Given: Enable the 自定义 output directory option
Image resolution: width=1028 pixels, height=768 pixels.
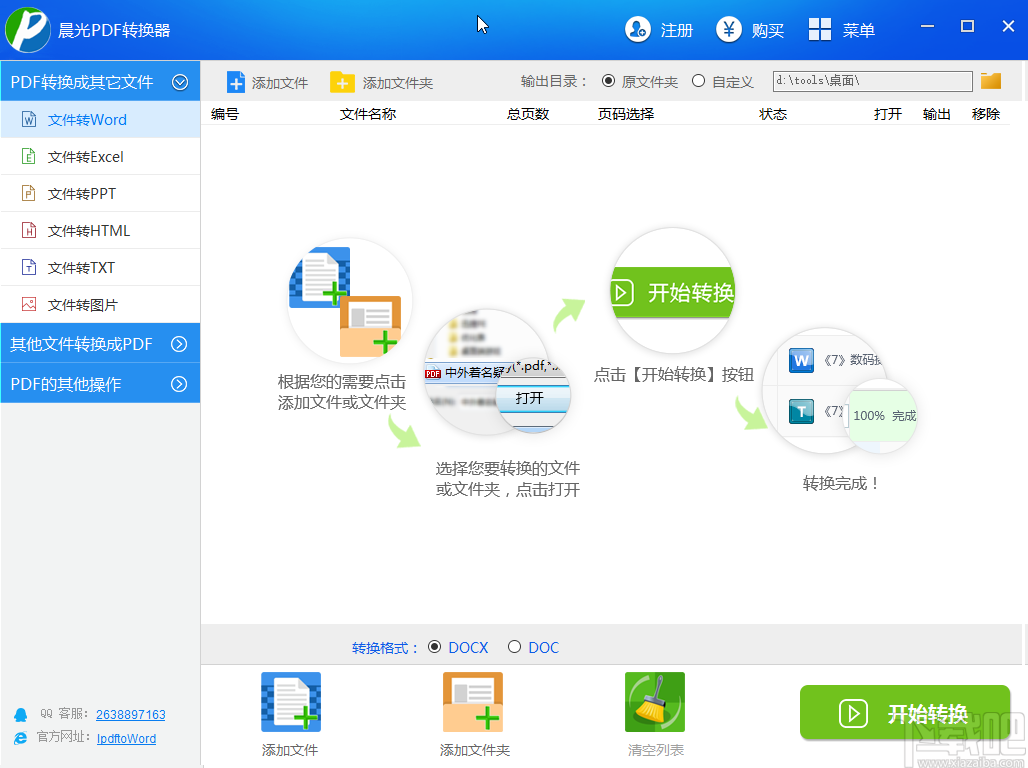Looking at the screenshot, I should point(699,81).
